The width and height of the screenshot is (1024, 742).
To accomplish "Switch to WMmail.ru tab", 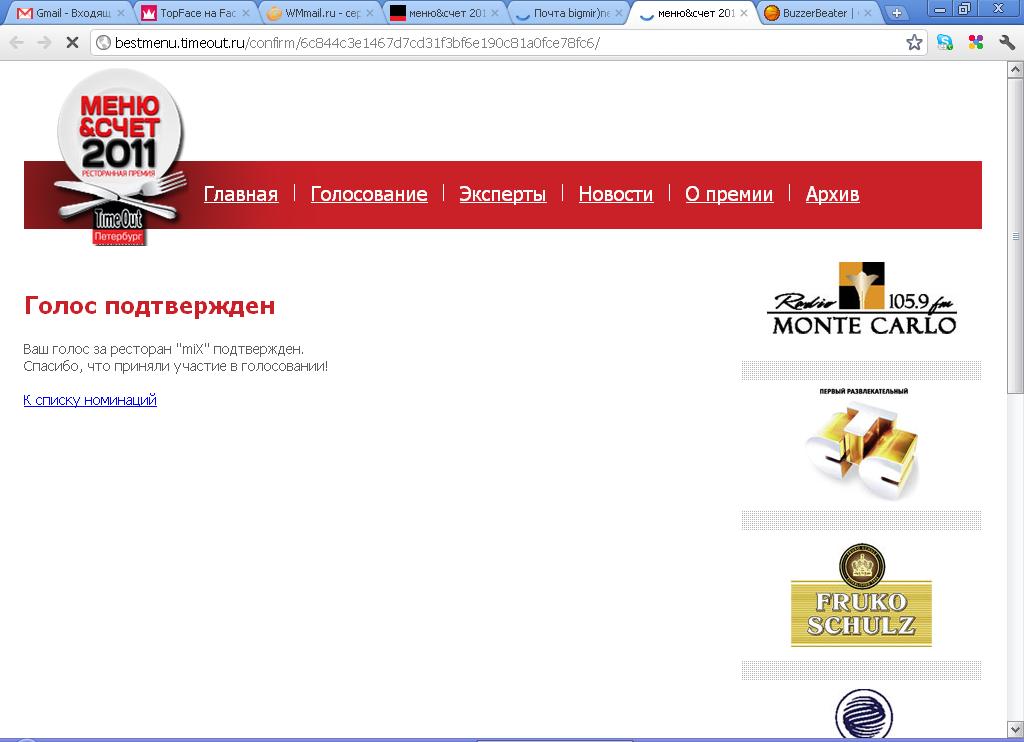I will [x=320, y=13].
